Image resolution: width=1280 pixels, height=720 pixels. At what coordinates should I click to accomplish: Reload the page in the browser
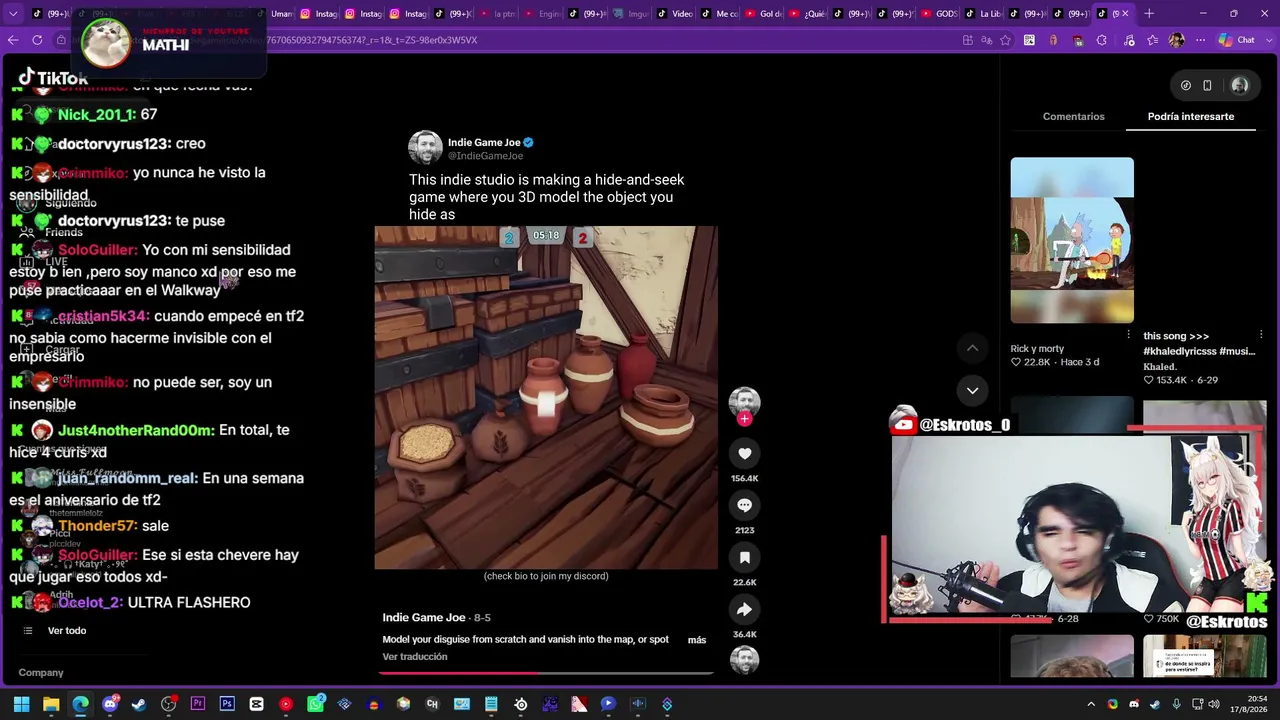tap(37, 40)
